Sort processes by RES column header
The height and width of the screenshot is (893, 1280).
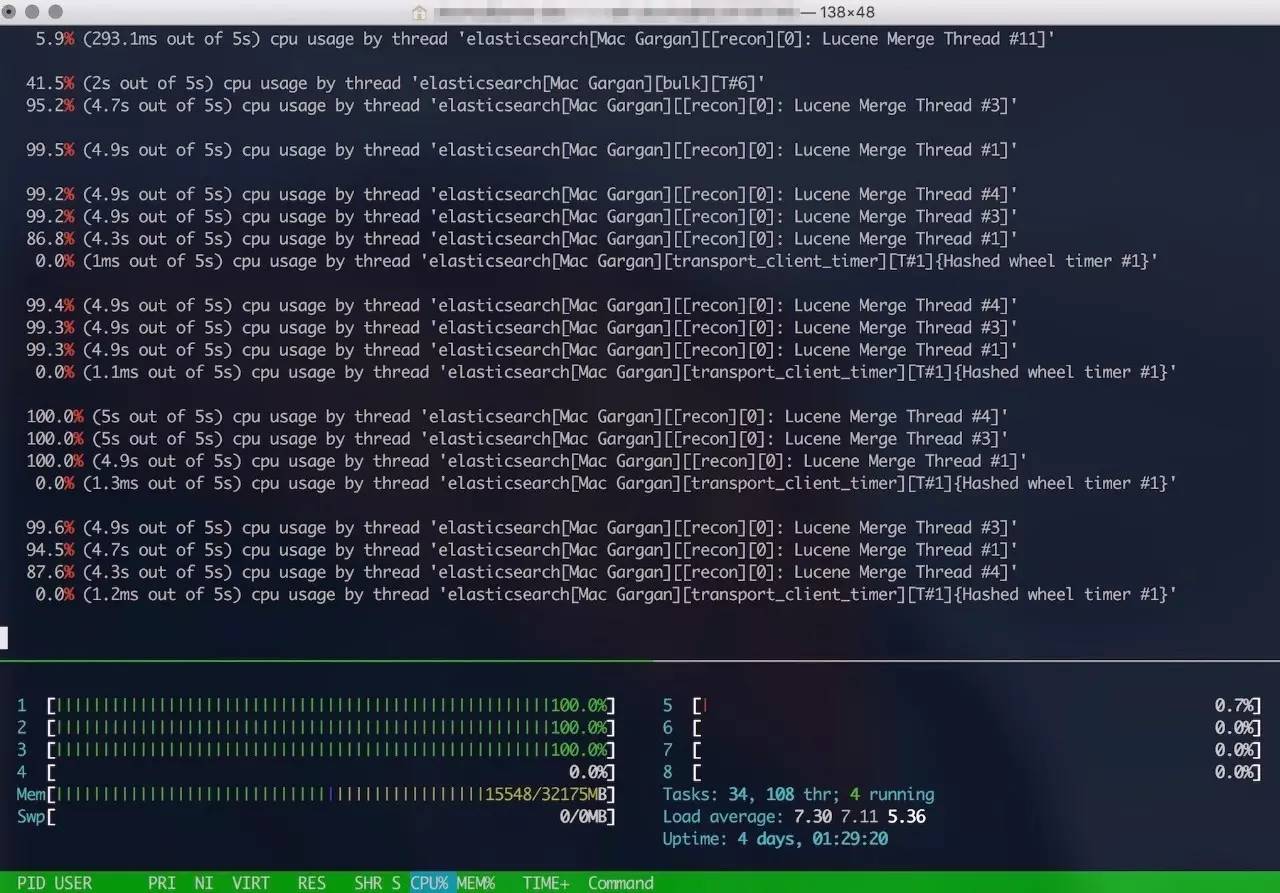[x=311, y=883]
